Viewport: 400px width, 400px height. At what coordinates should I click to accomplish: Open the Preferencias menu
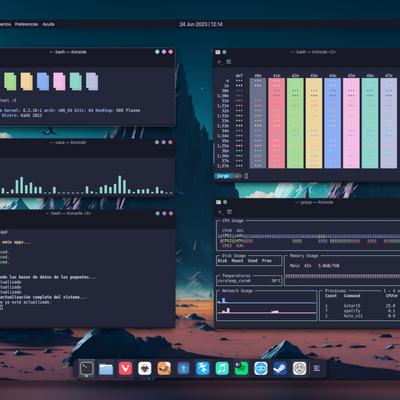point(26,24)
